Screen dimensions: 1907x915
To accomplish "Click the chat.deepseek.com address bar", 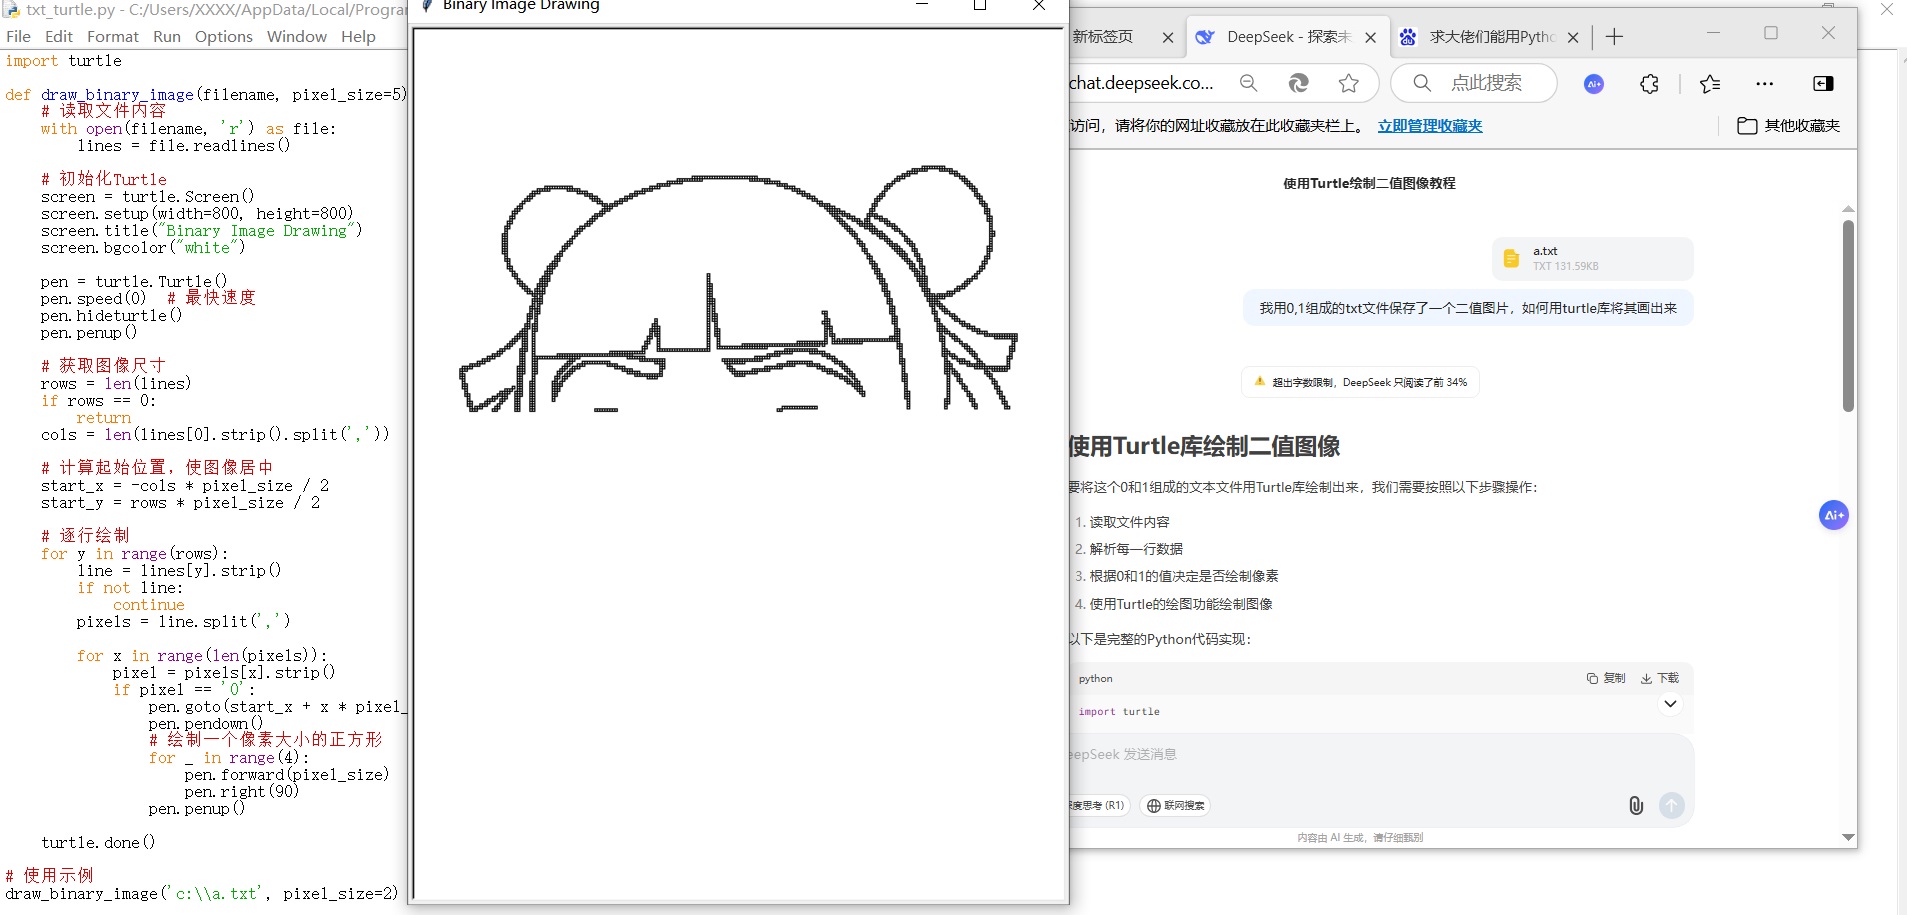I will (1141, 83).
